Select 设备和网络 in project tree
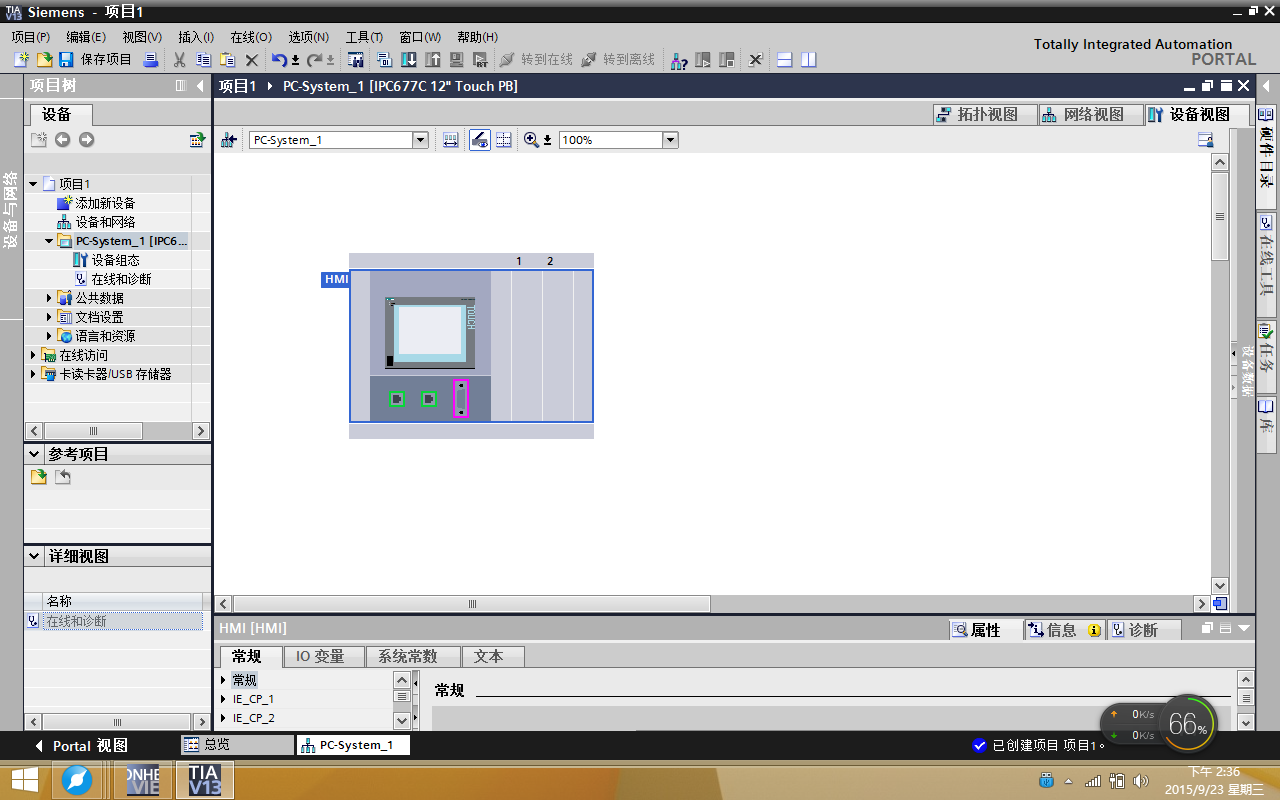 105,222
